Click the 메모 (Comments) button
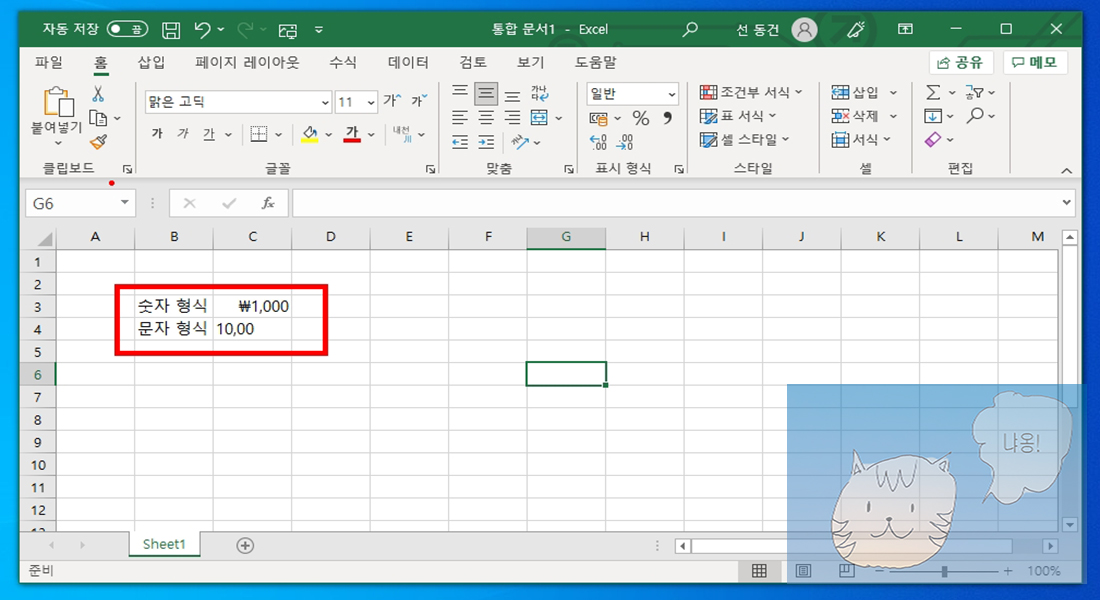The width and height of the screenshot is (1100, 600). tap(1034, 62)
